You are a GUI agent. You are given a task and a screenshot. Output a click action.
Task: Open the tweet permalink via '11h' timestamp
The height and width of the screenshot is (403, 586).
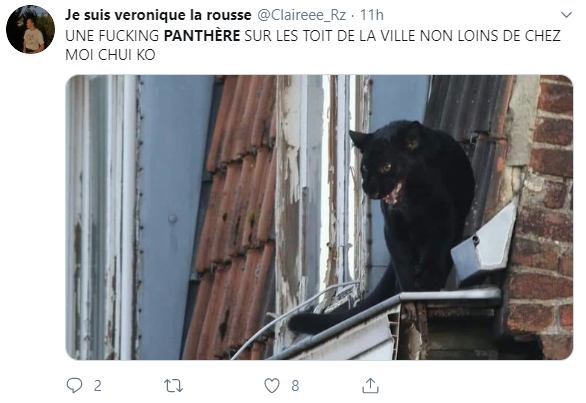pos(372,15)
